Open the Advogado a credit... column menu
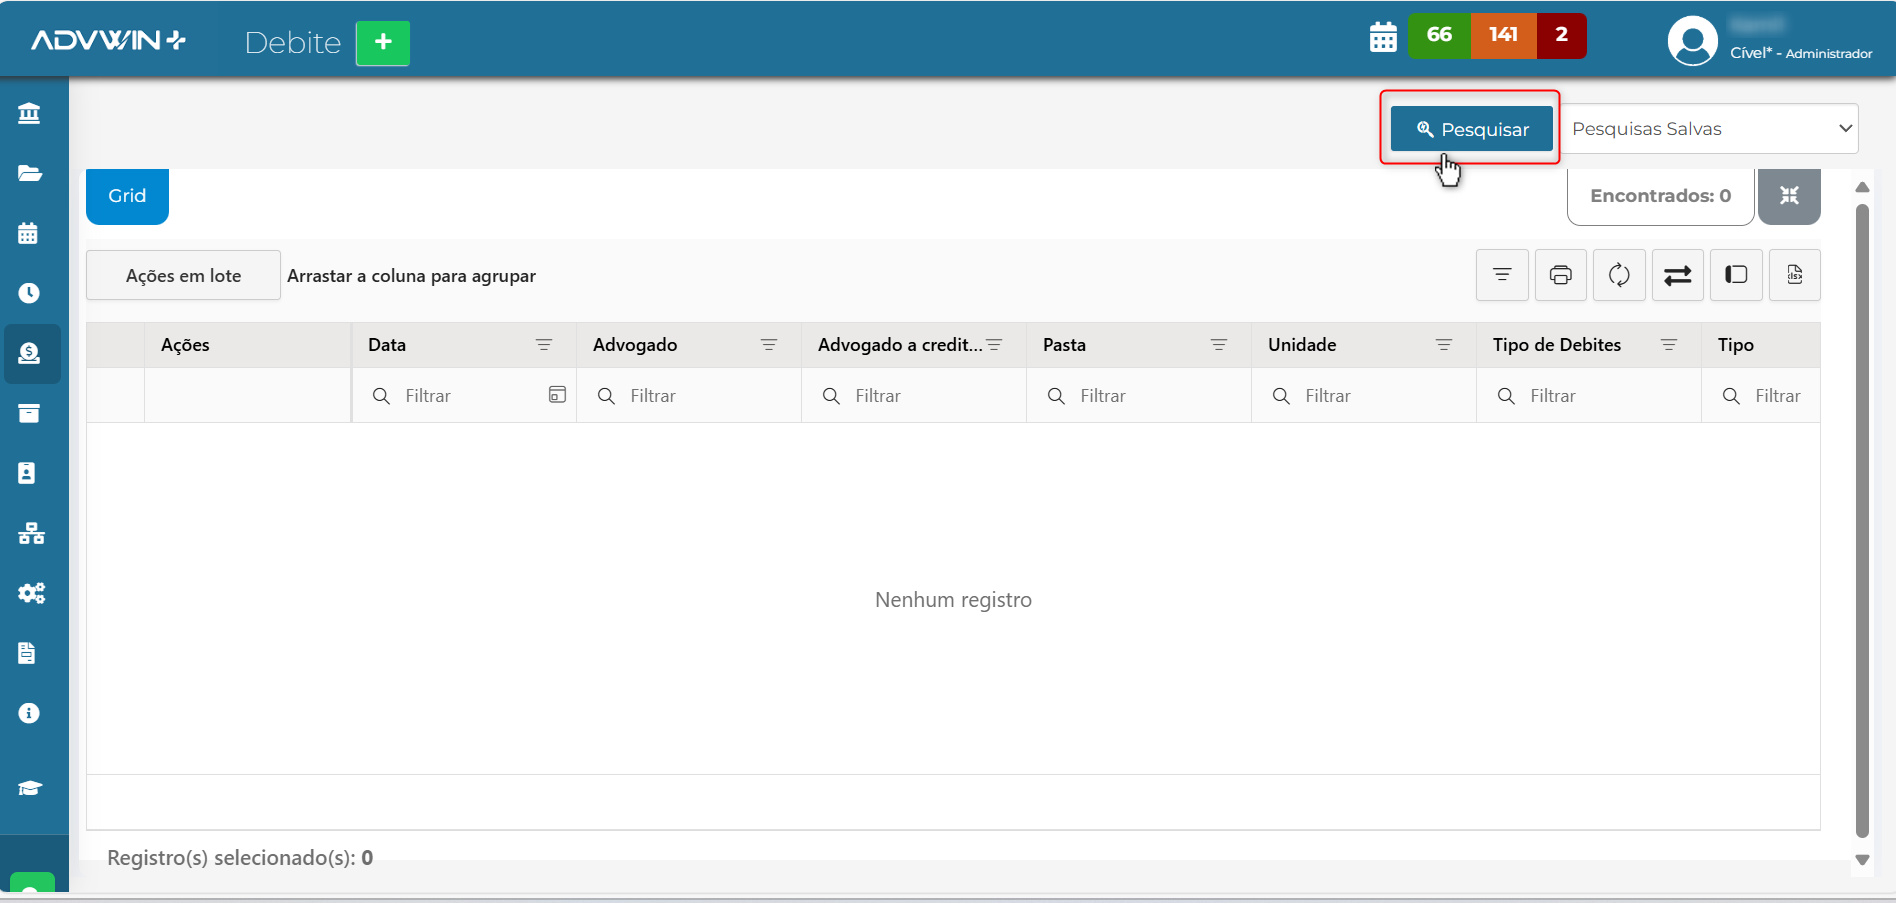This screenshot has width=1896, height=903. tap(994, 345)
